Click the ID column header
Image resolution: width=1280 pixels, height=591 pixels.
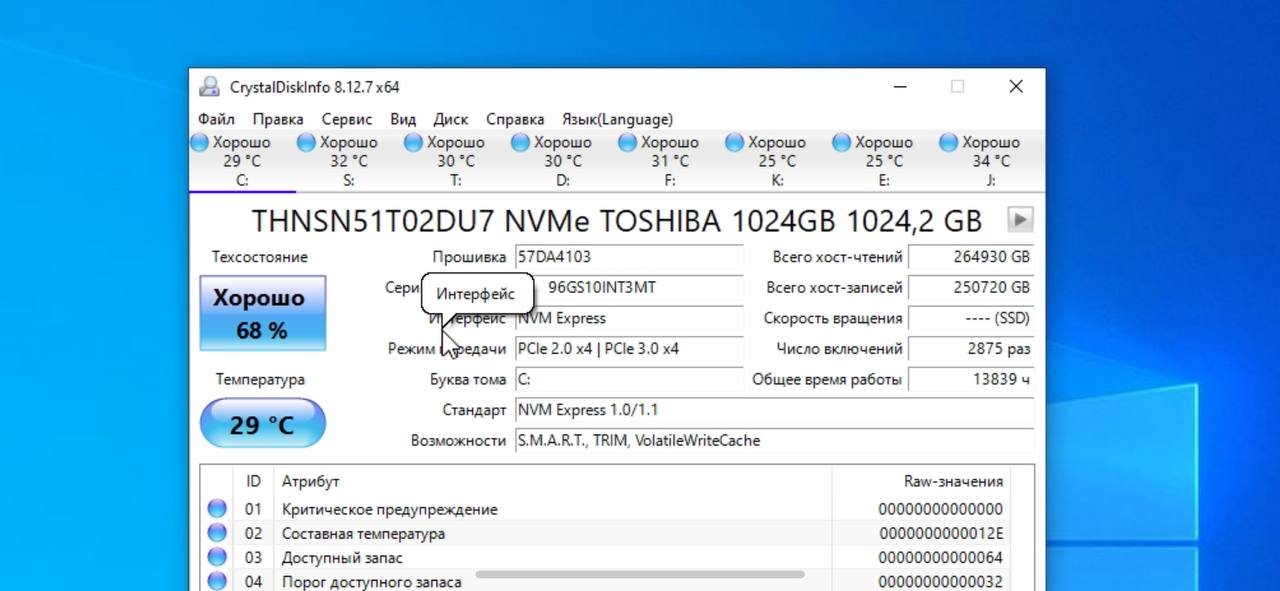point(254,481)
